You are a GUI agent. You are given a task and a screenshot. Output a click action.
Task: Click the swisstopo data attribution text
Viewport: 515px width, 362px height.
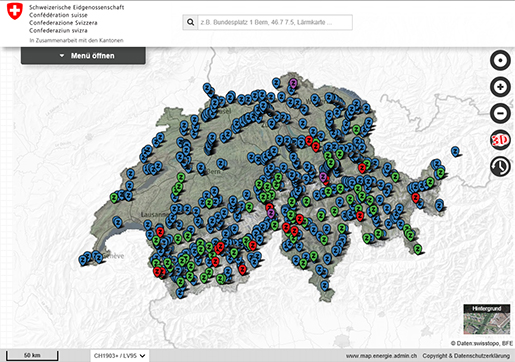(x=482, y=343)
